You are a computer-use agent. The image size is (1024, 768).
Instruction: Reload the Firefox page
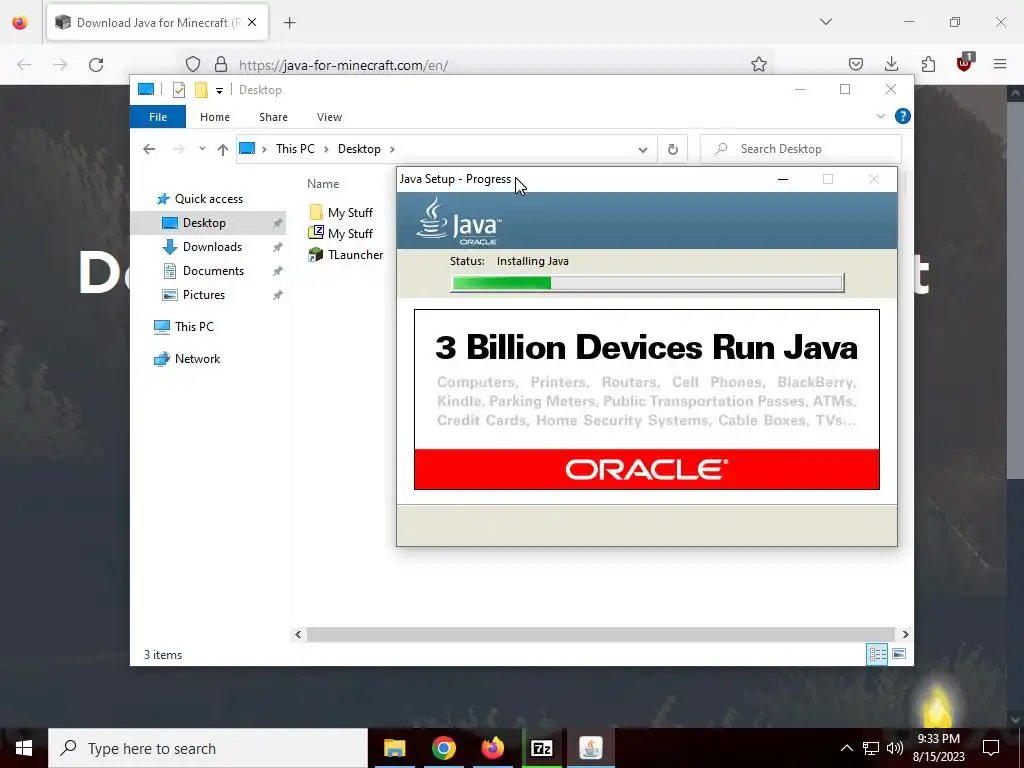click(96, 65)
